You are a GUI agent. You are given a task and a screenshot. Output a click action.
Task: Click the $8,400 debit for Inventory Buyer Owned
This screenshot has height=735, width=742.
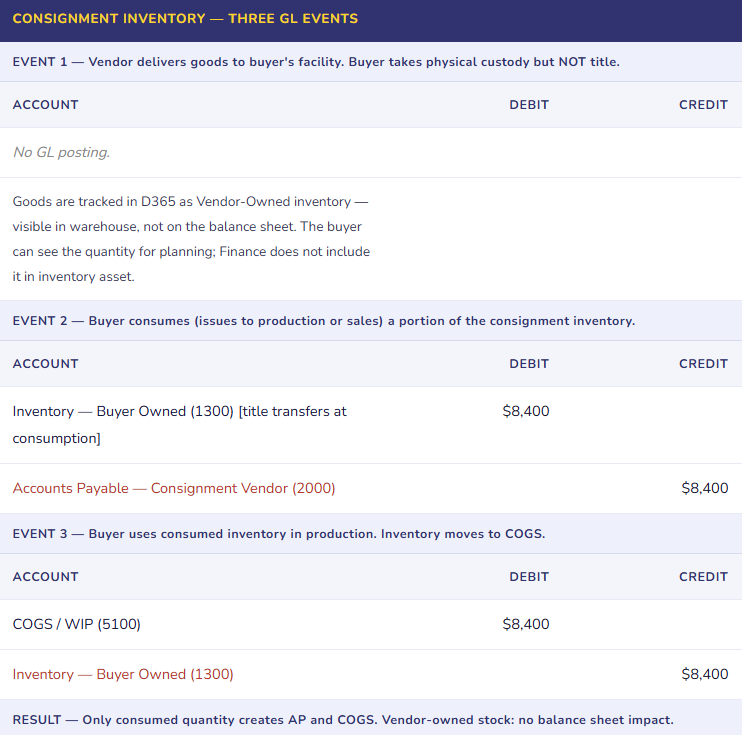click(x=526, y=411)
